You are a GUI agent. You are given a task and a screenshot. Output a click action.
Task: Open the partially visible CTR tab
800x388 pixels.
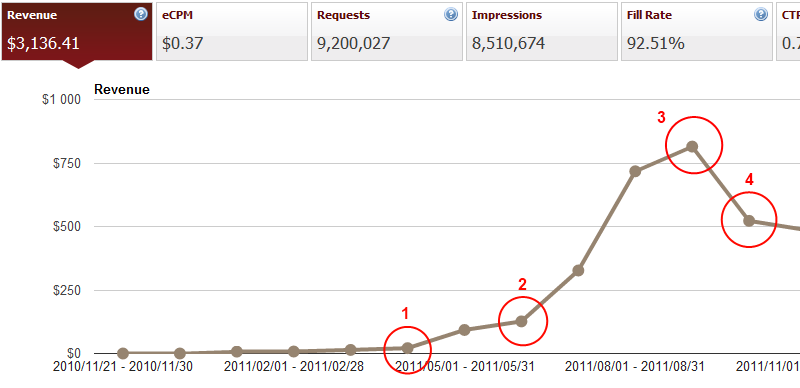(788, 32)
